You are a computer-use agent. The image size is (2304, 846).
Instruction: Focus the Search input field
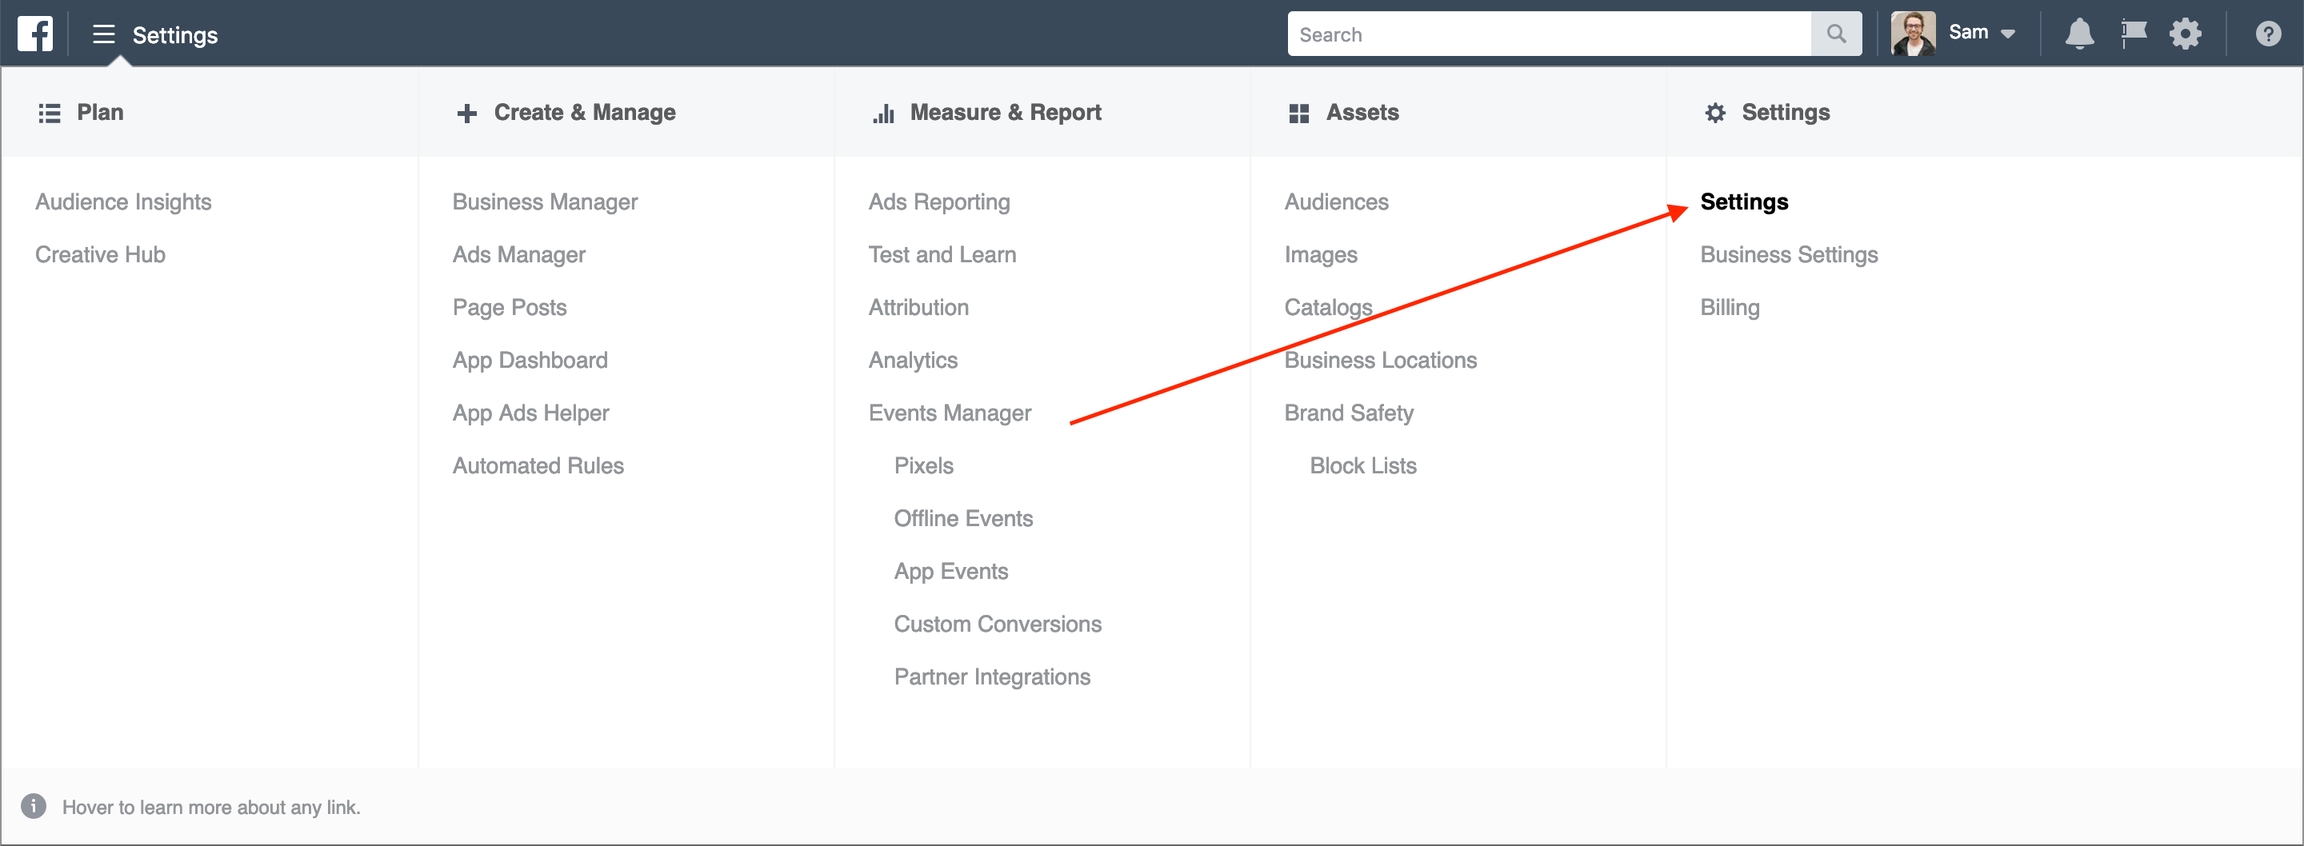[1549, 34]
